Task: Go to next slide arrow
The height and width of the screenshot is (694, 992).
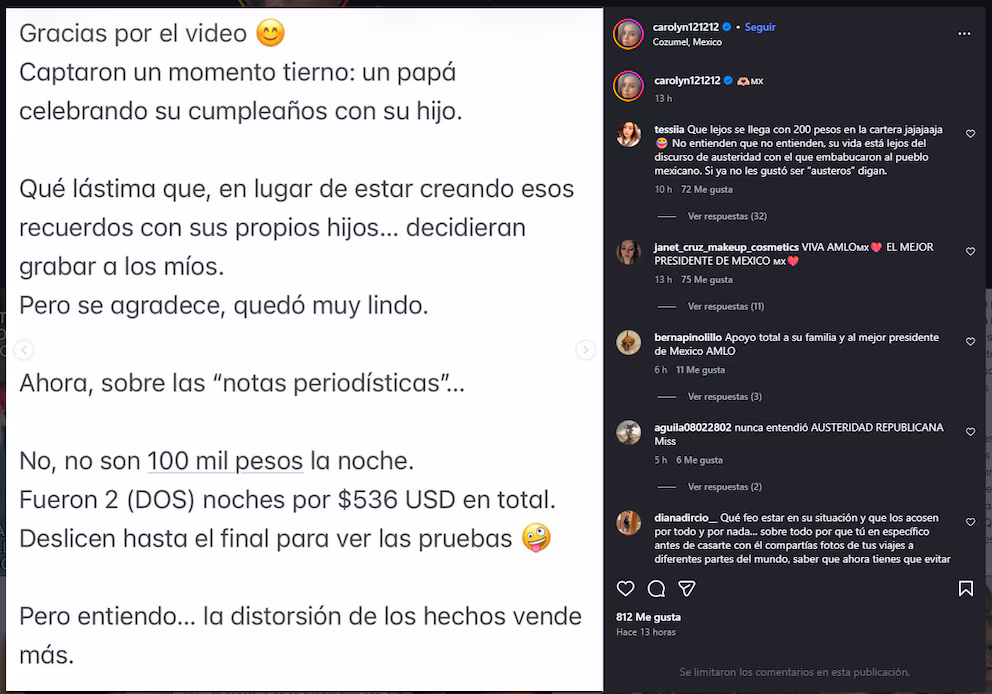Action: coord(585,350)
